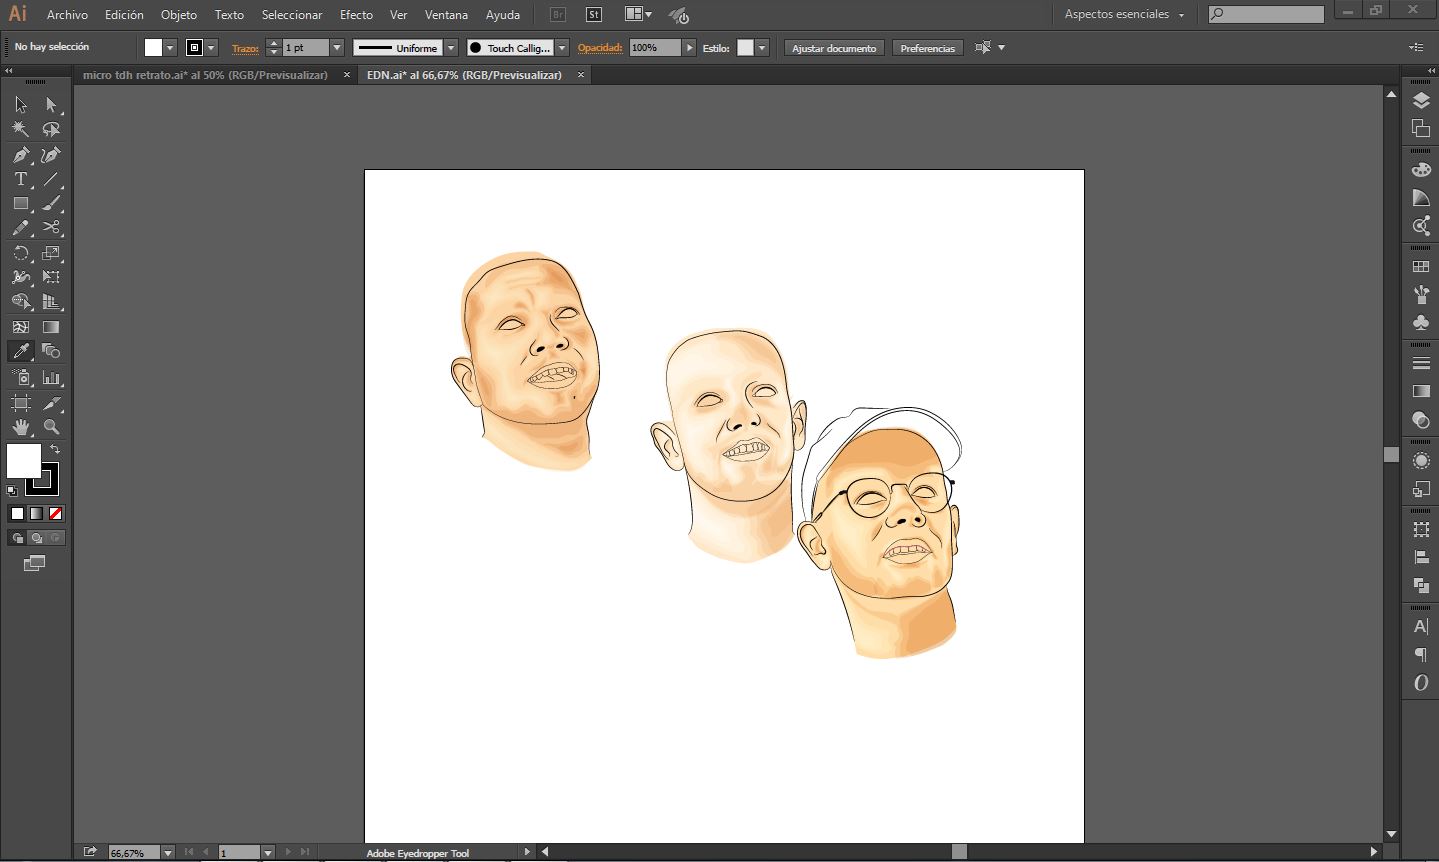
Task: Open the Edición menu
Action: pyautogui.click(x=124, y=15)
